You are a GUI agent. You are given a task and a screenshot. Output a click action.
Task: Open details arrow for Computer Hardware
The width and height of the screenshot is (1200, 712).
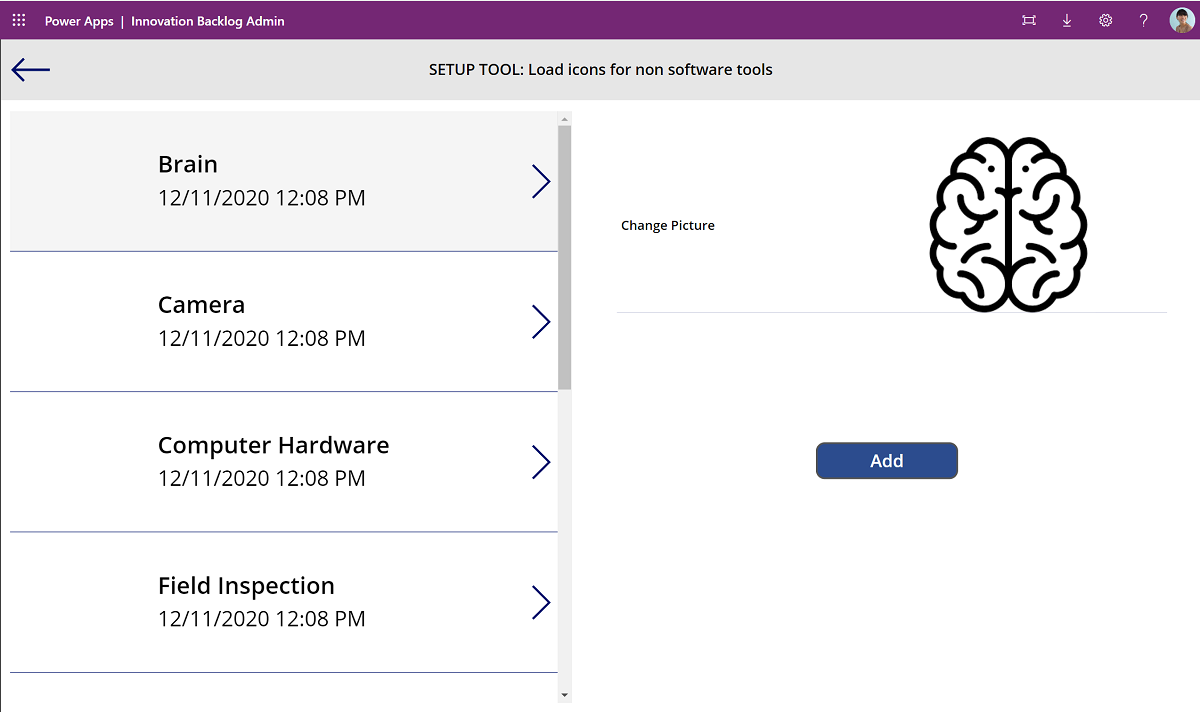[541, 462]
